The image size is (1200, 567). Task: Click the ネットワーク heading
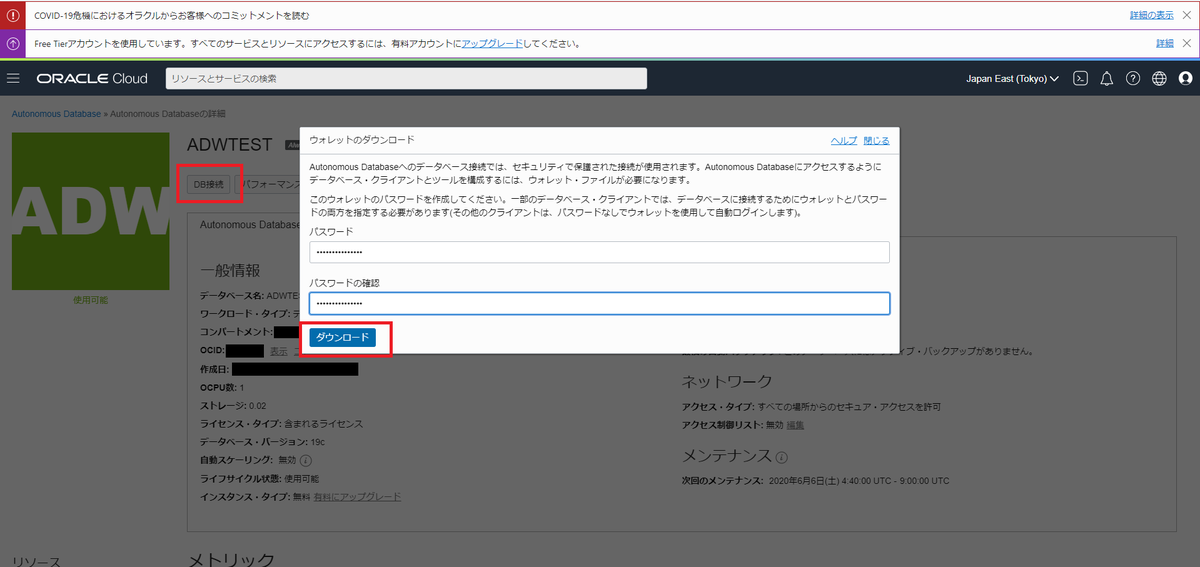point(727,381)
